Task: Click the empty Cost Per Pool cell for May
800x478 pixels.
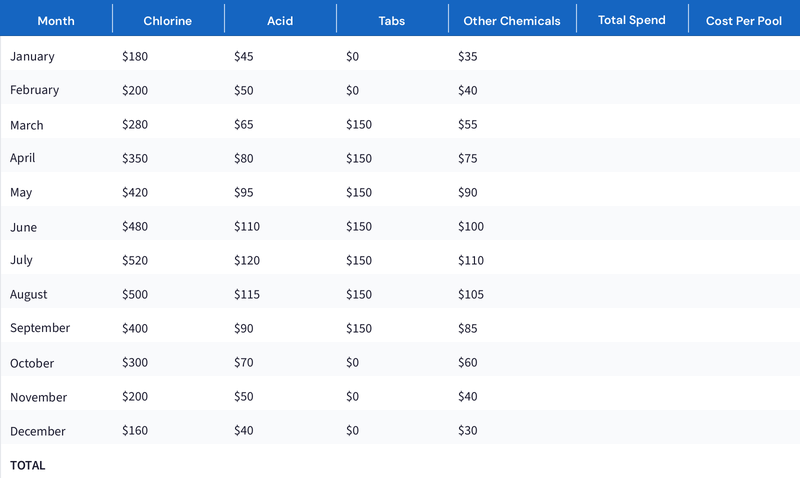Action: (x=744, y=192)
